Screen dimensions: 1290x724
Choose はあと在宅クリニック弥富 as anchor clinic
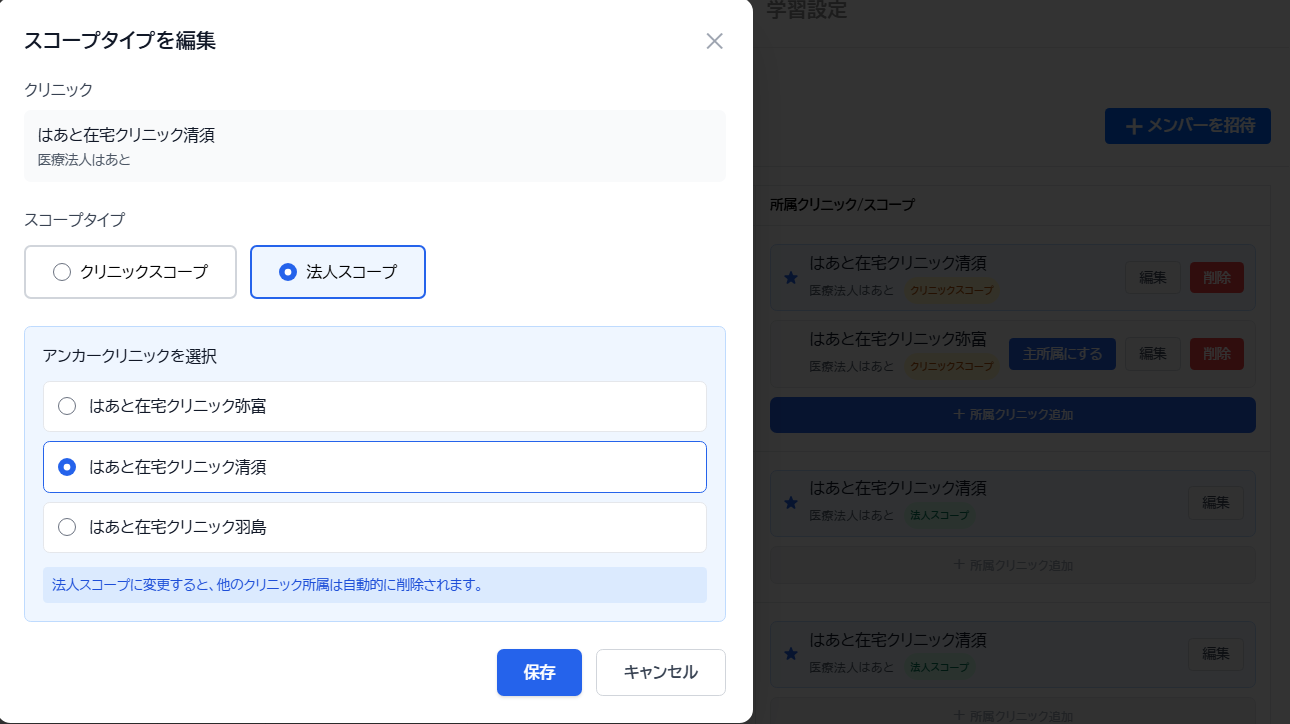(x=67, y=406)
